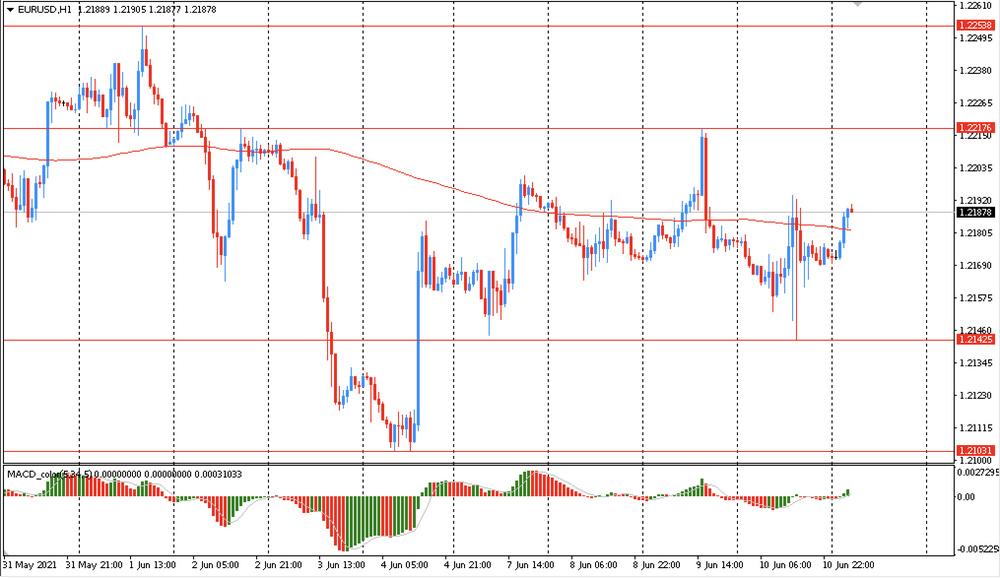Click the 8 Jun 22:00 time label
1000x578 pixels.
[x=657, y=565]
